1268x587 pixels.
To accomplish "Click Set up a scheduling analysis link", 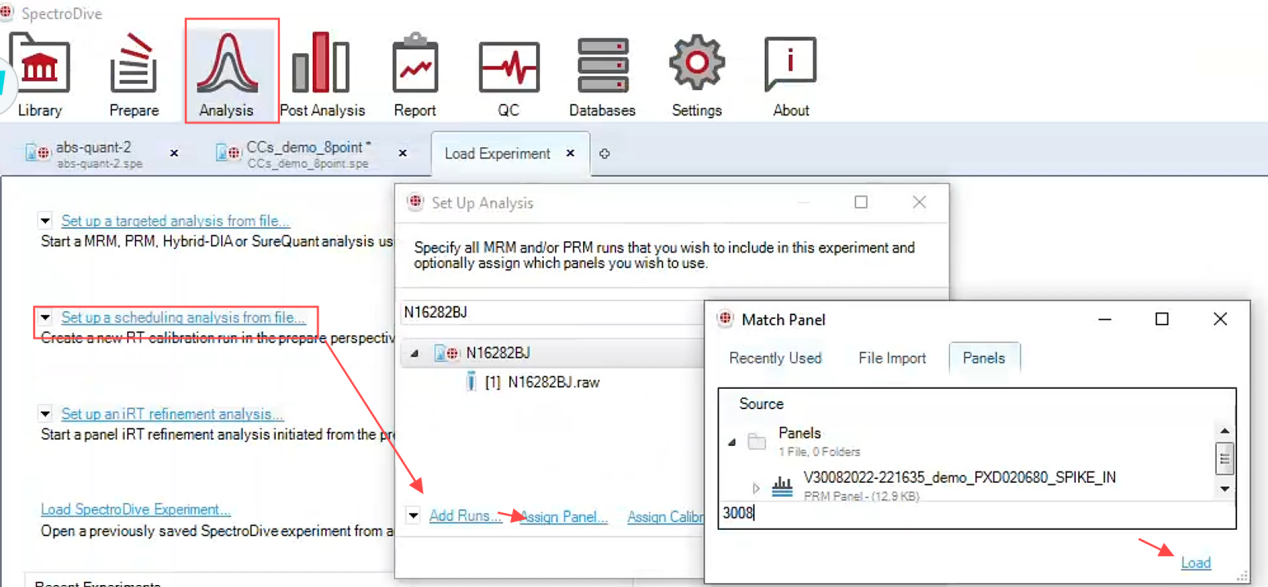I will pos(183,318).
